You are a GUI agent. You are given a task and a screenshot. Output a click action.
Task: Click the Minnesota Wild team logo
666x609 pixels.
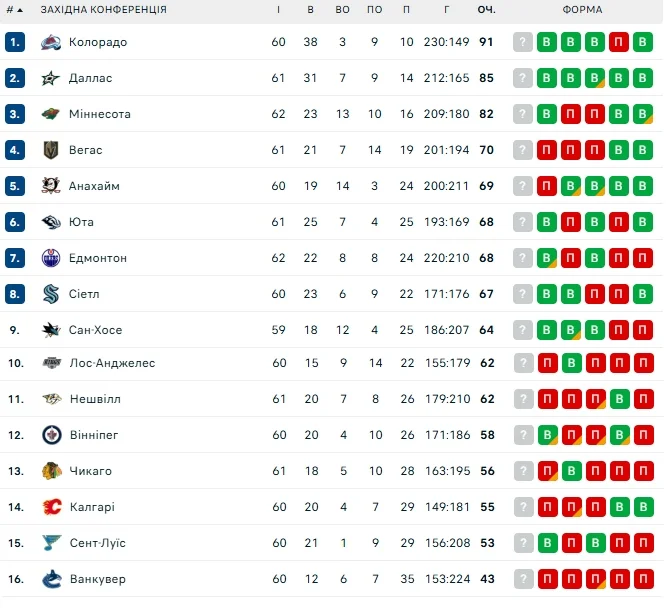click(51, 114)
